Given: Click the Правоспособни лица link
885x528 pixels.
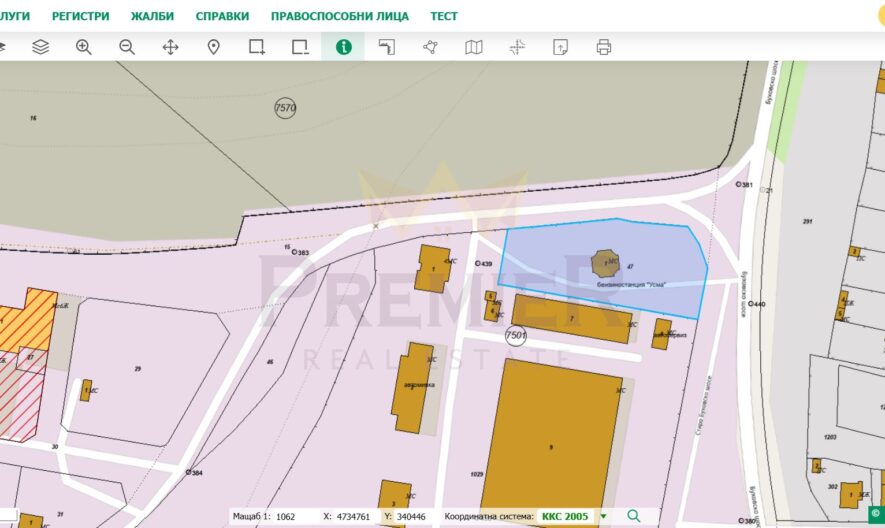Looking at the screenshot, I should coord(340,16).
